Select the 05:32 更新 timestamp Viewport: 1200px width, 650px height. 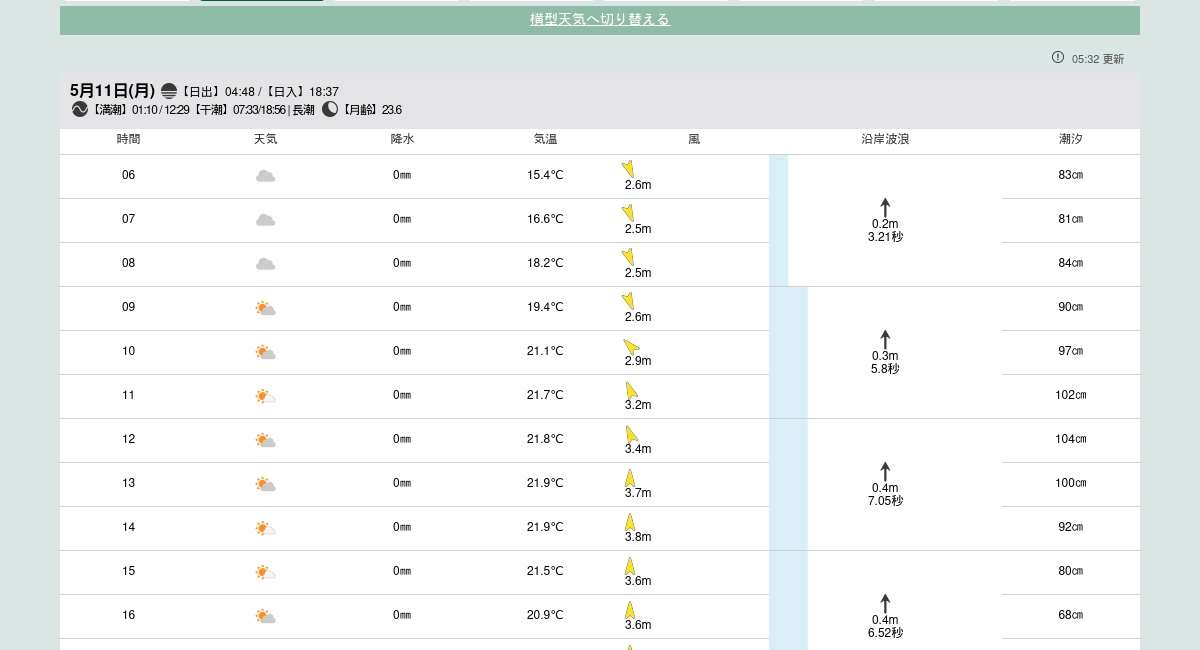[x=1098, y=59]
